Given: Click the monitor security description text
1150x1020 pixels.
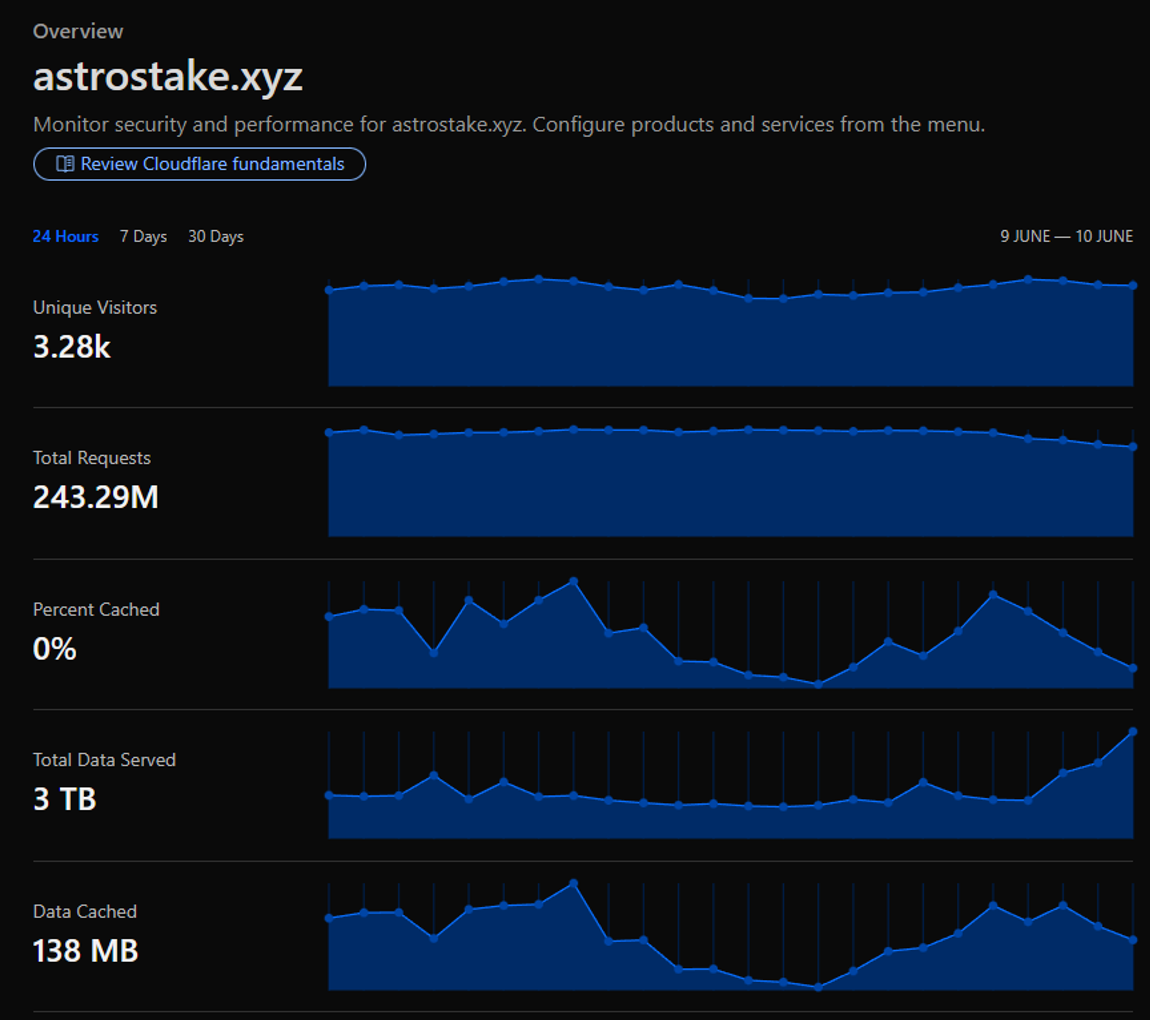Looking at the screenshot, I should click(509, 125).
